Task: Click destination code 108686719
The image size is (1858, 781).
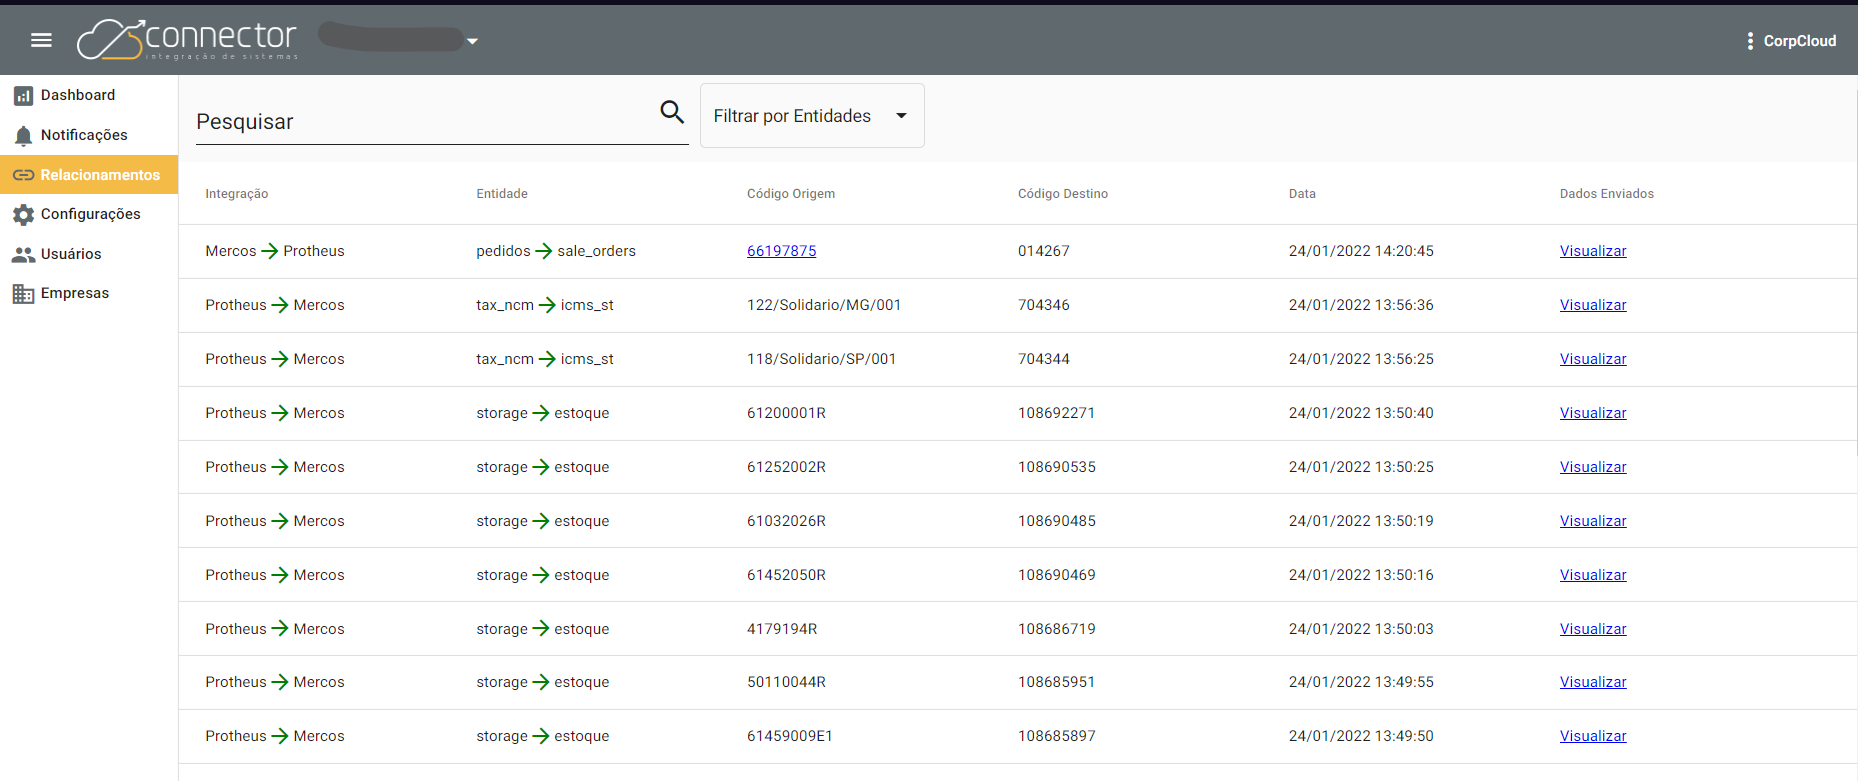Action: 1057,629
